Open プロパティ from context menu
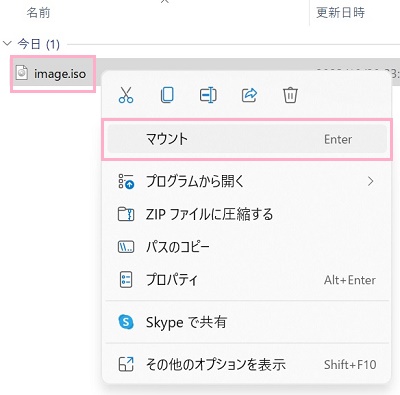Screen dimensions: 400x395 coord(247,280)
